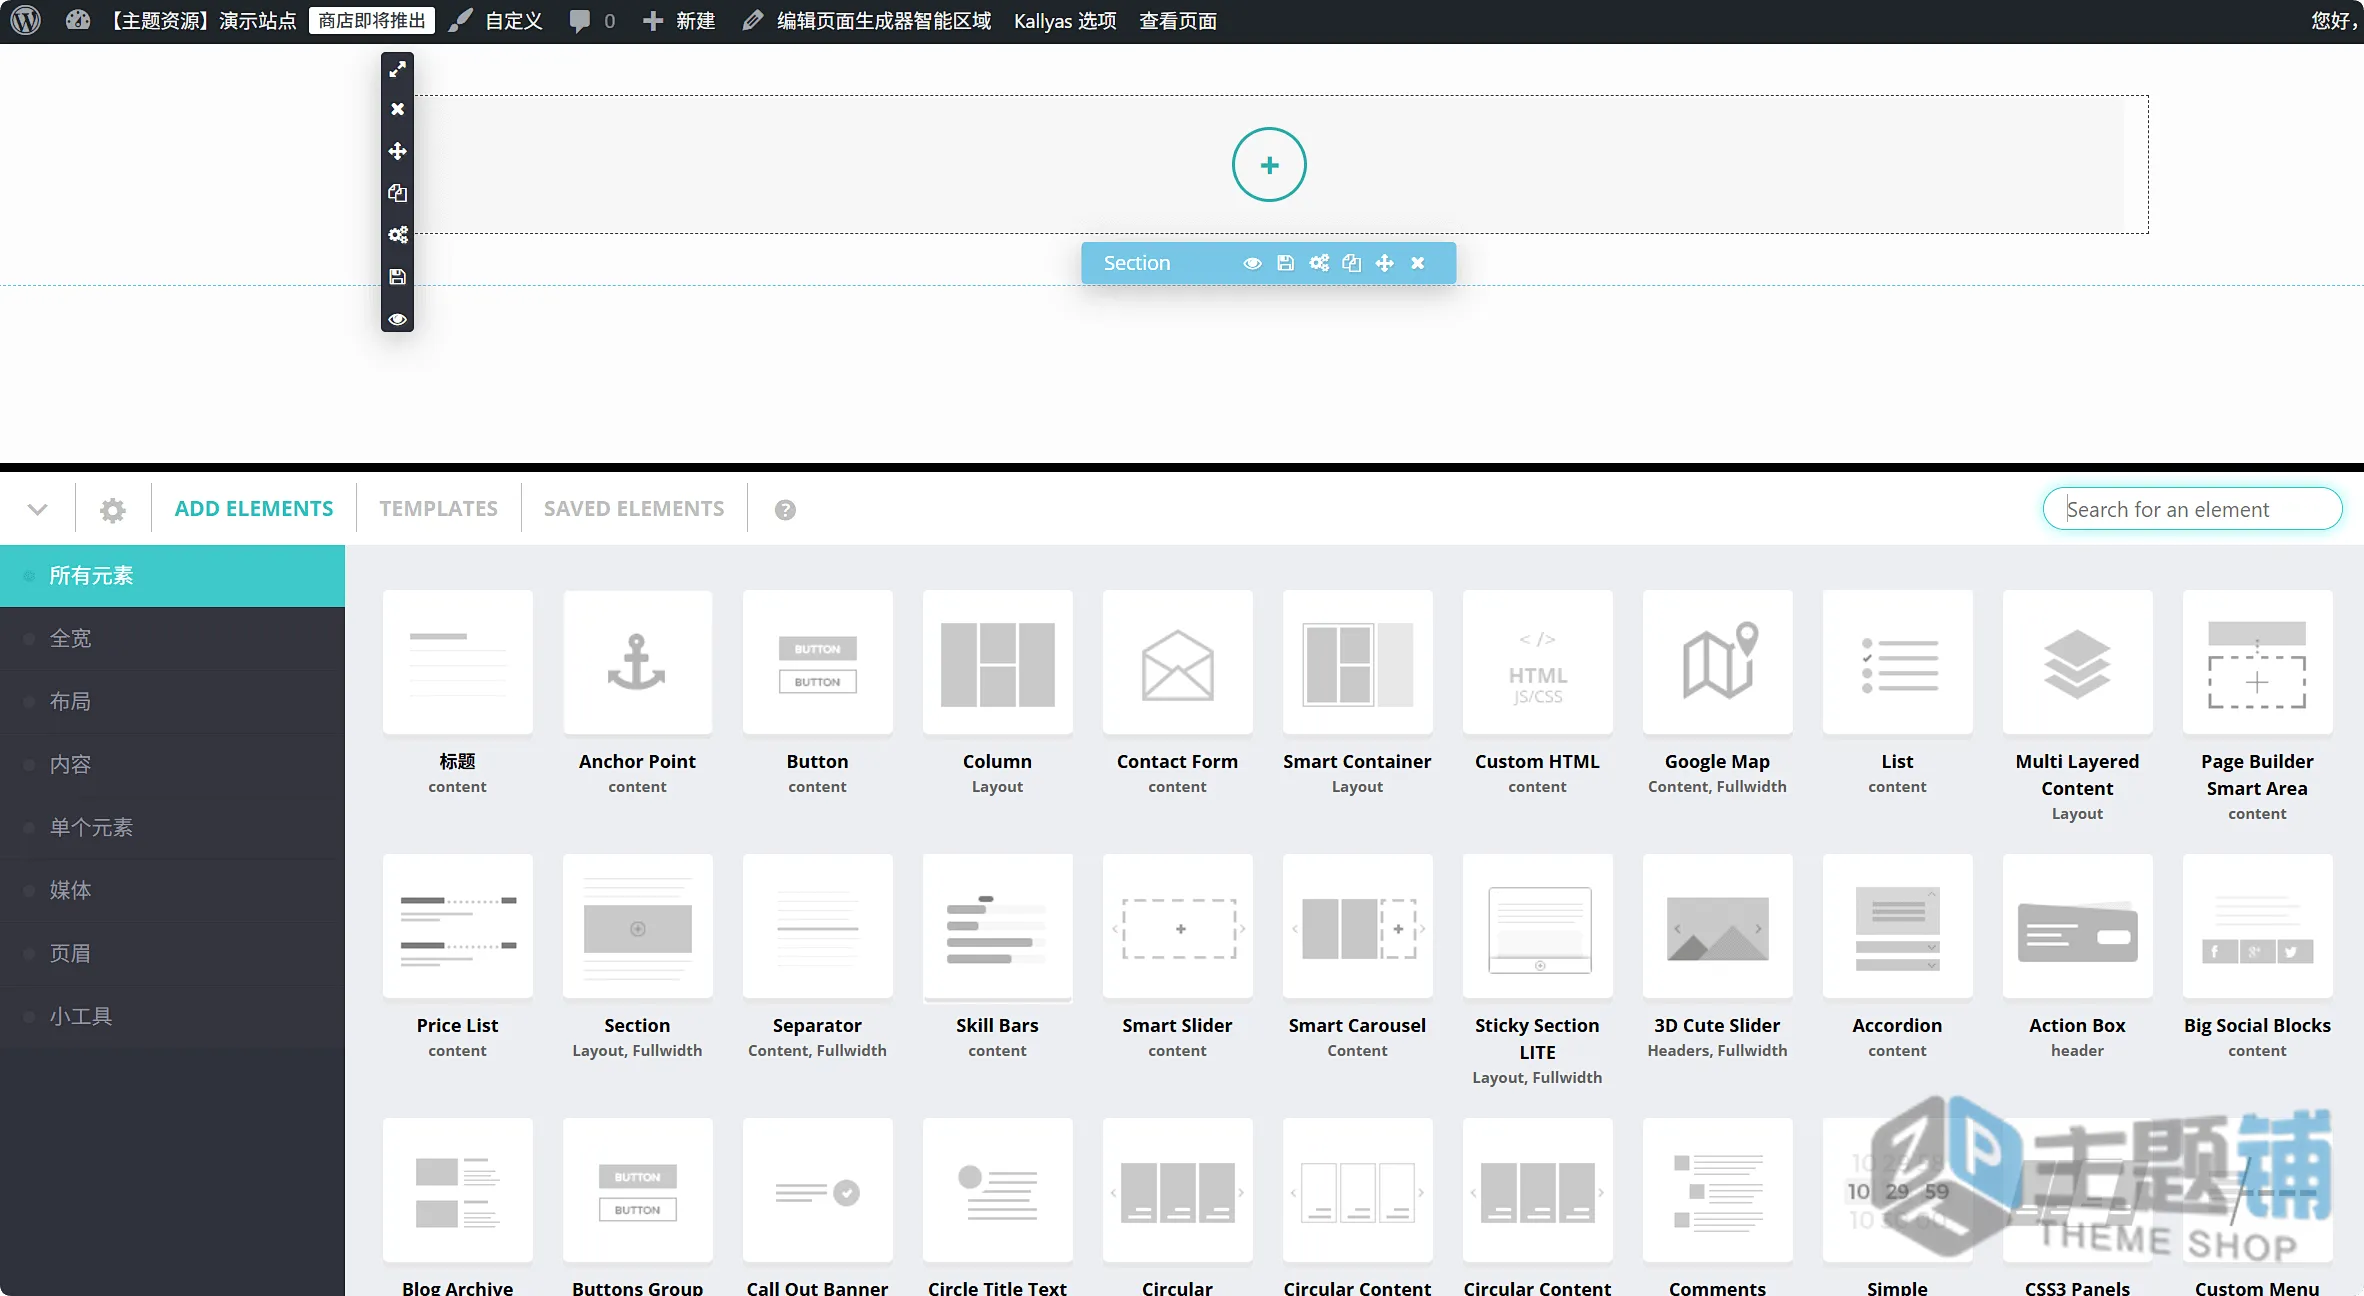Select 单个元素 category
Viewport: 2364px width, 1296px height.
[172, 827]
